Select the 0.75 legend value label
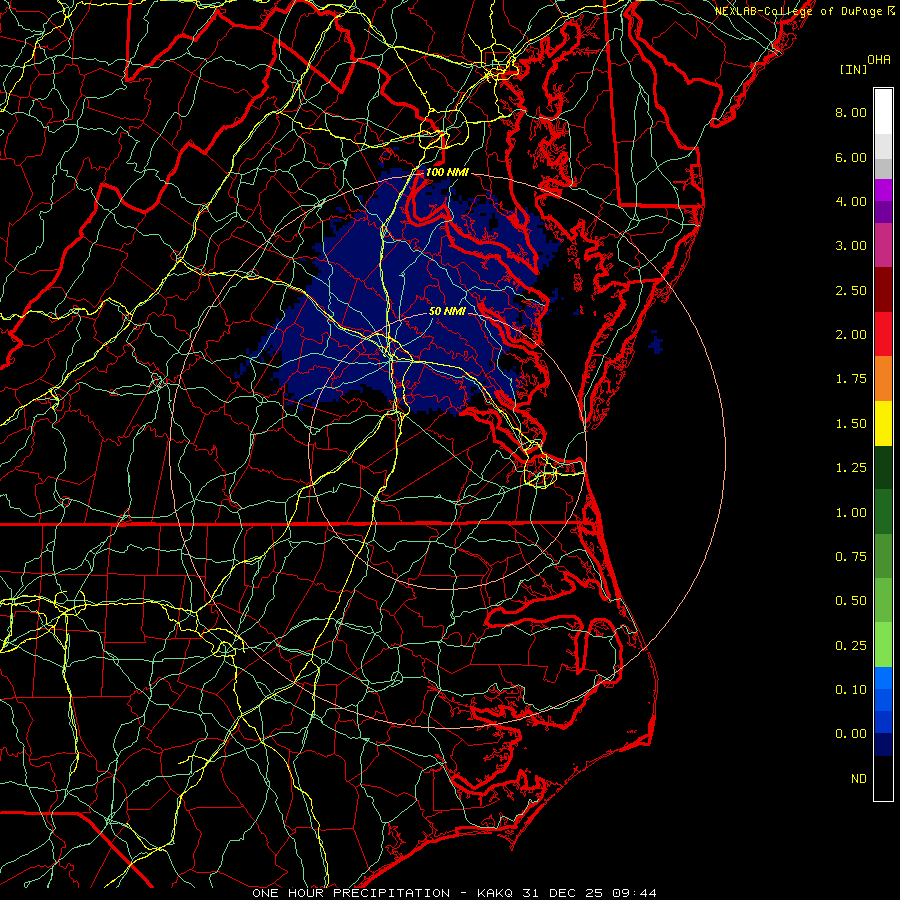This screenshot has height=900, width=900. tap(851, 557)
